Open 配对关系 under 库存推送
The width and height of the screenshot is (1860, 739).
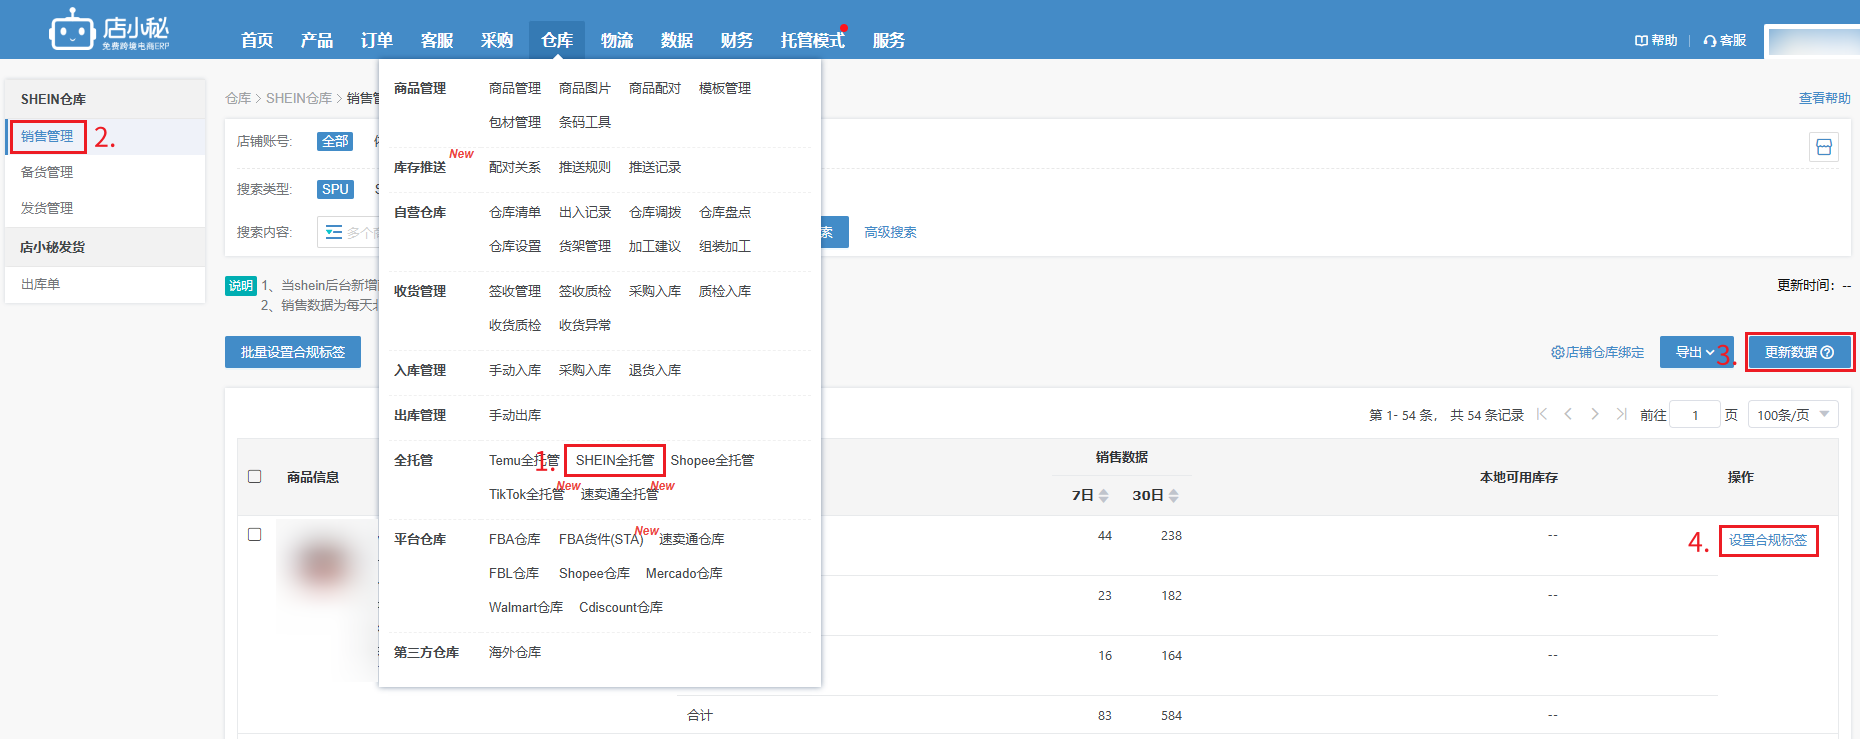[515, 167]
